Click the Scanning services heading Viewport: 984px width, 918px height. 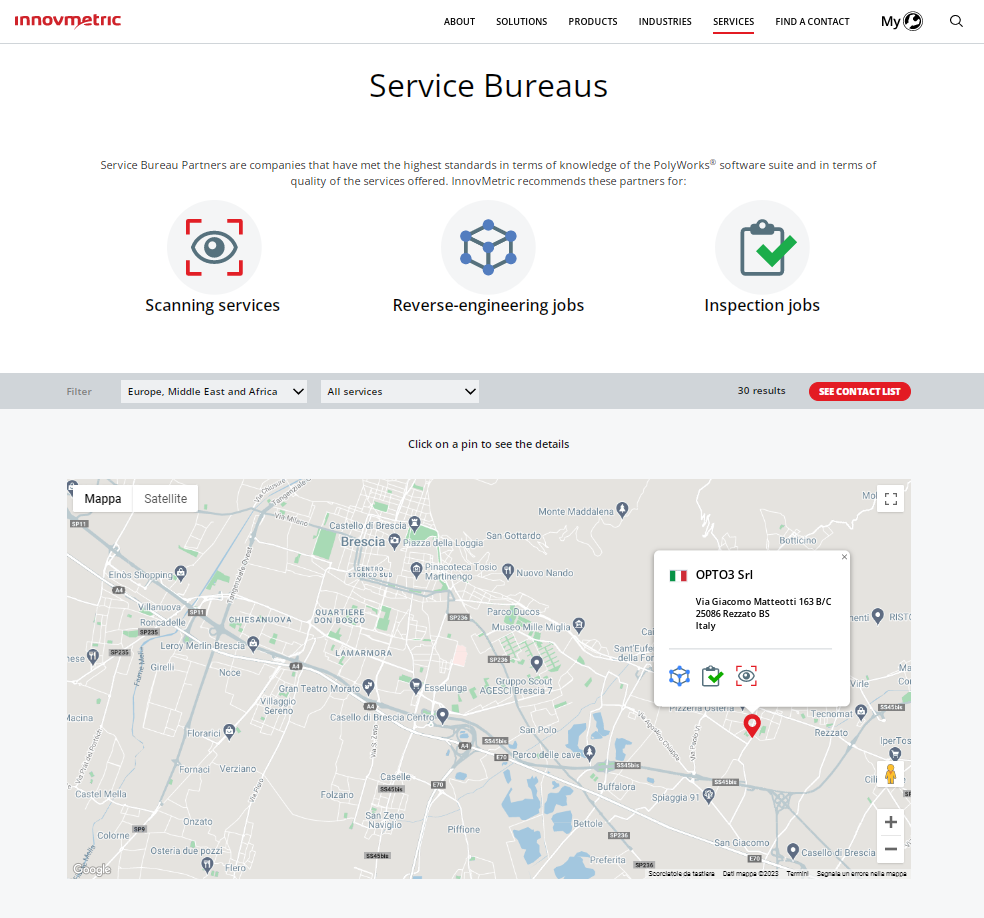pyautogui.click(x=213, y=305)
